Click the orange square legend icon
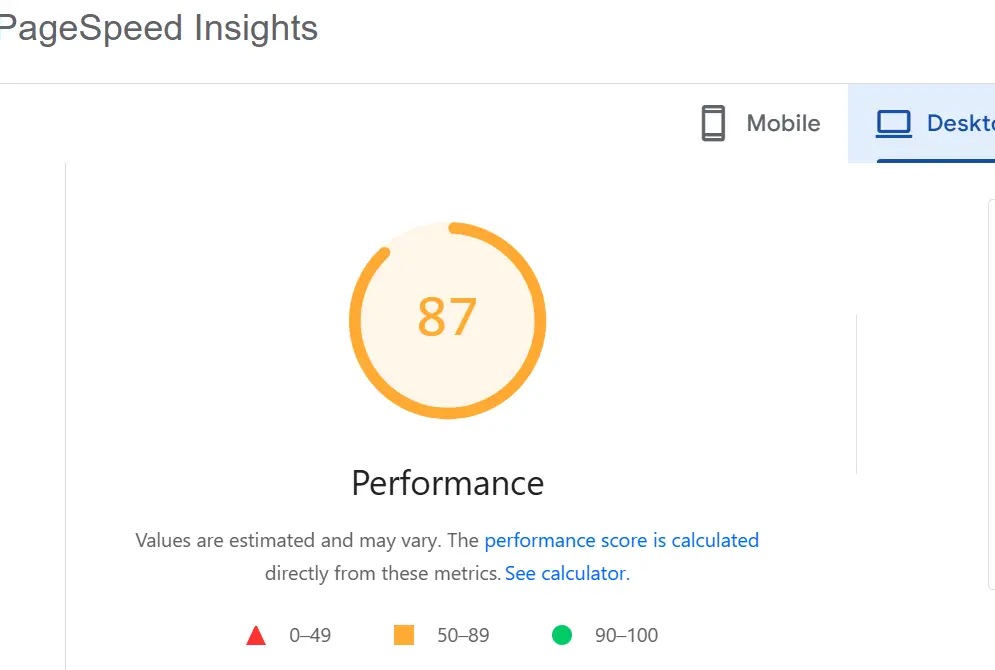 click(404, 634)
